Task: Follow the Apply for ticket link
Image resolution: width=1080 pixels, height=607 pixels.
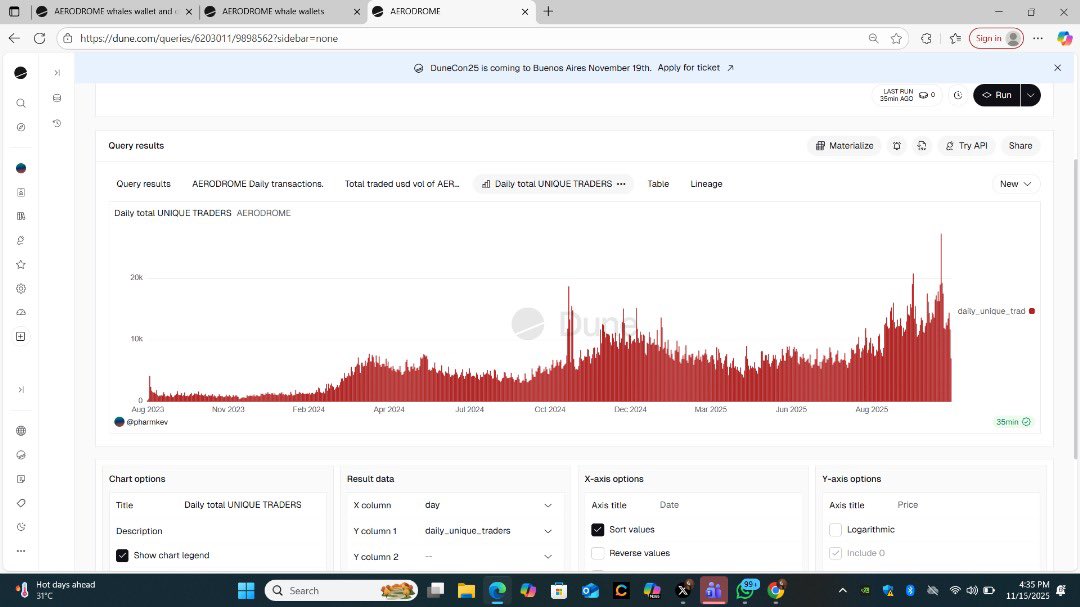Action: tap(695, 68)
